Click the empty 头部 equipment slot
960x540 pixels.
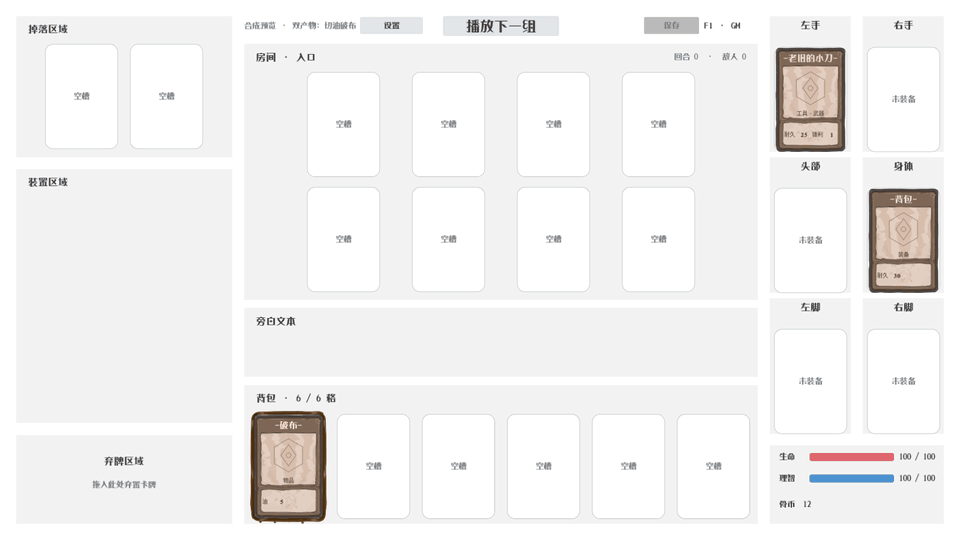coord(810,240)
